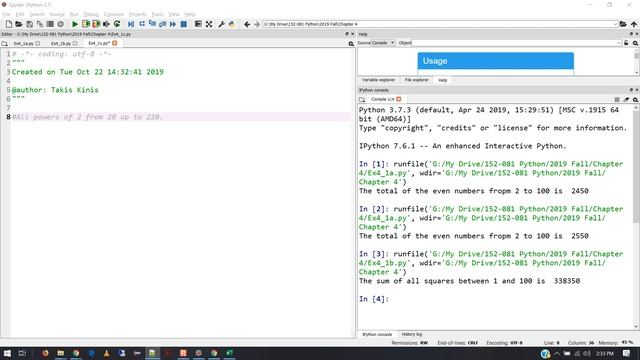This screenshot has height=360, width=640.
Task: Open the Windows notification center
Action: tap(627, 353)
